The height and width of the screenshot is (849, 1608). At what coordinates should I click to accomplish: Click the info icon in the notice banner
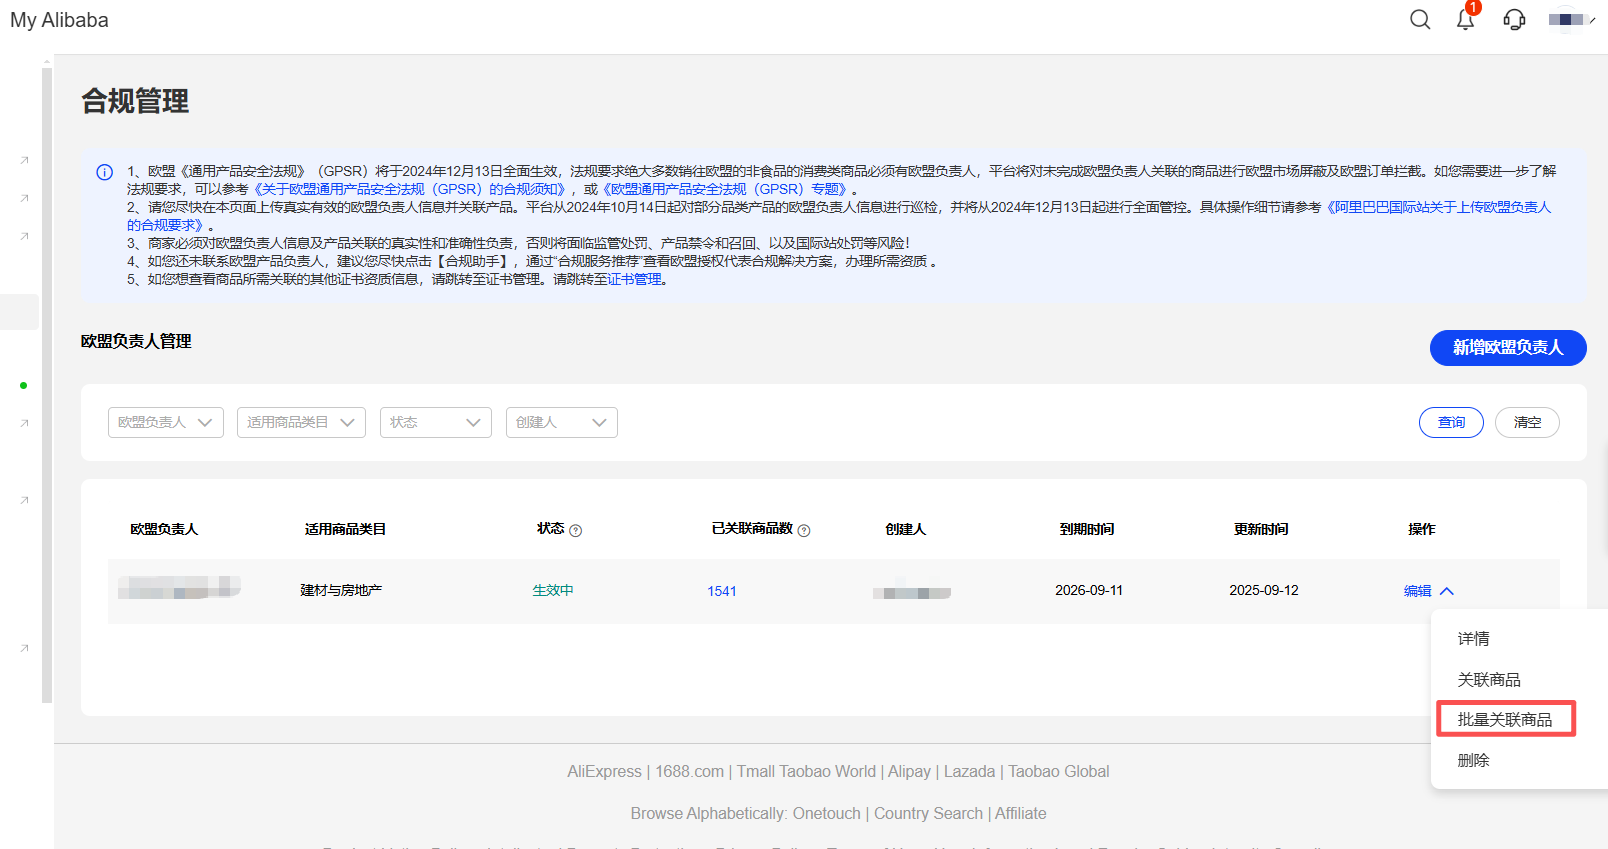pyautogui.click(x=104, y=172)
